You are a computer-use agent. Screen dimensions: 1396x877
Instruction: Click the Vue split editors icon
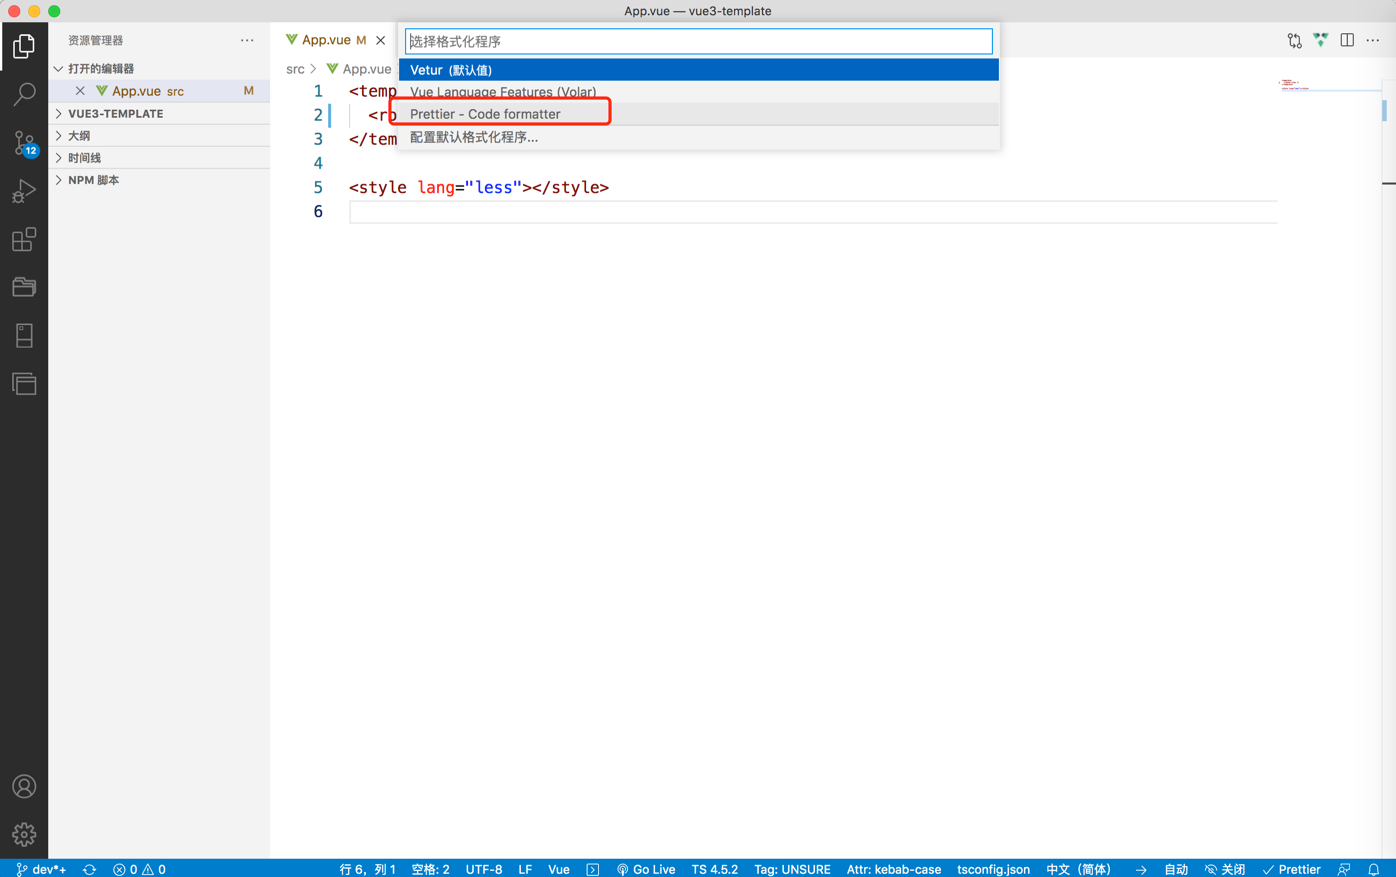tap(1321, 41)
